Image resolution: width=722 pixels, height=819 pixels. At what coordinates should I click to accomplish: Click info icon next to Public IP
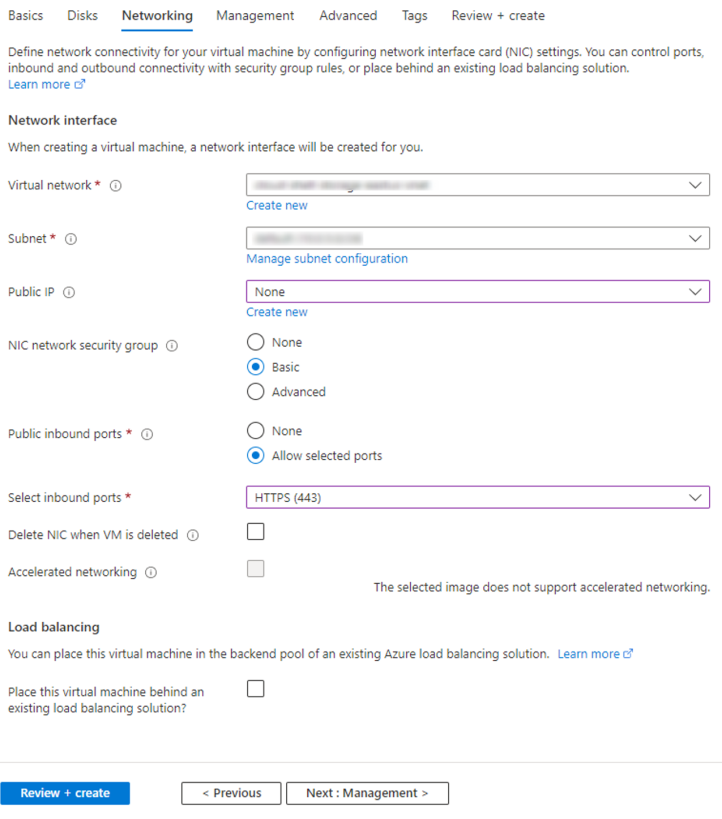pyautogui.click(x=69, y=293)
